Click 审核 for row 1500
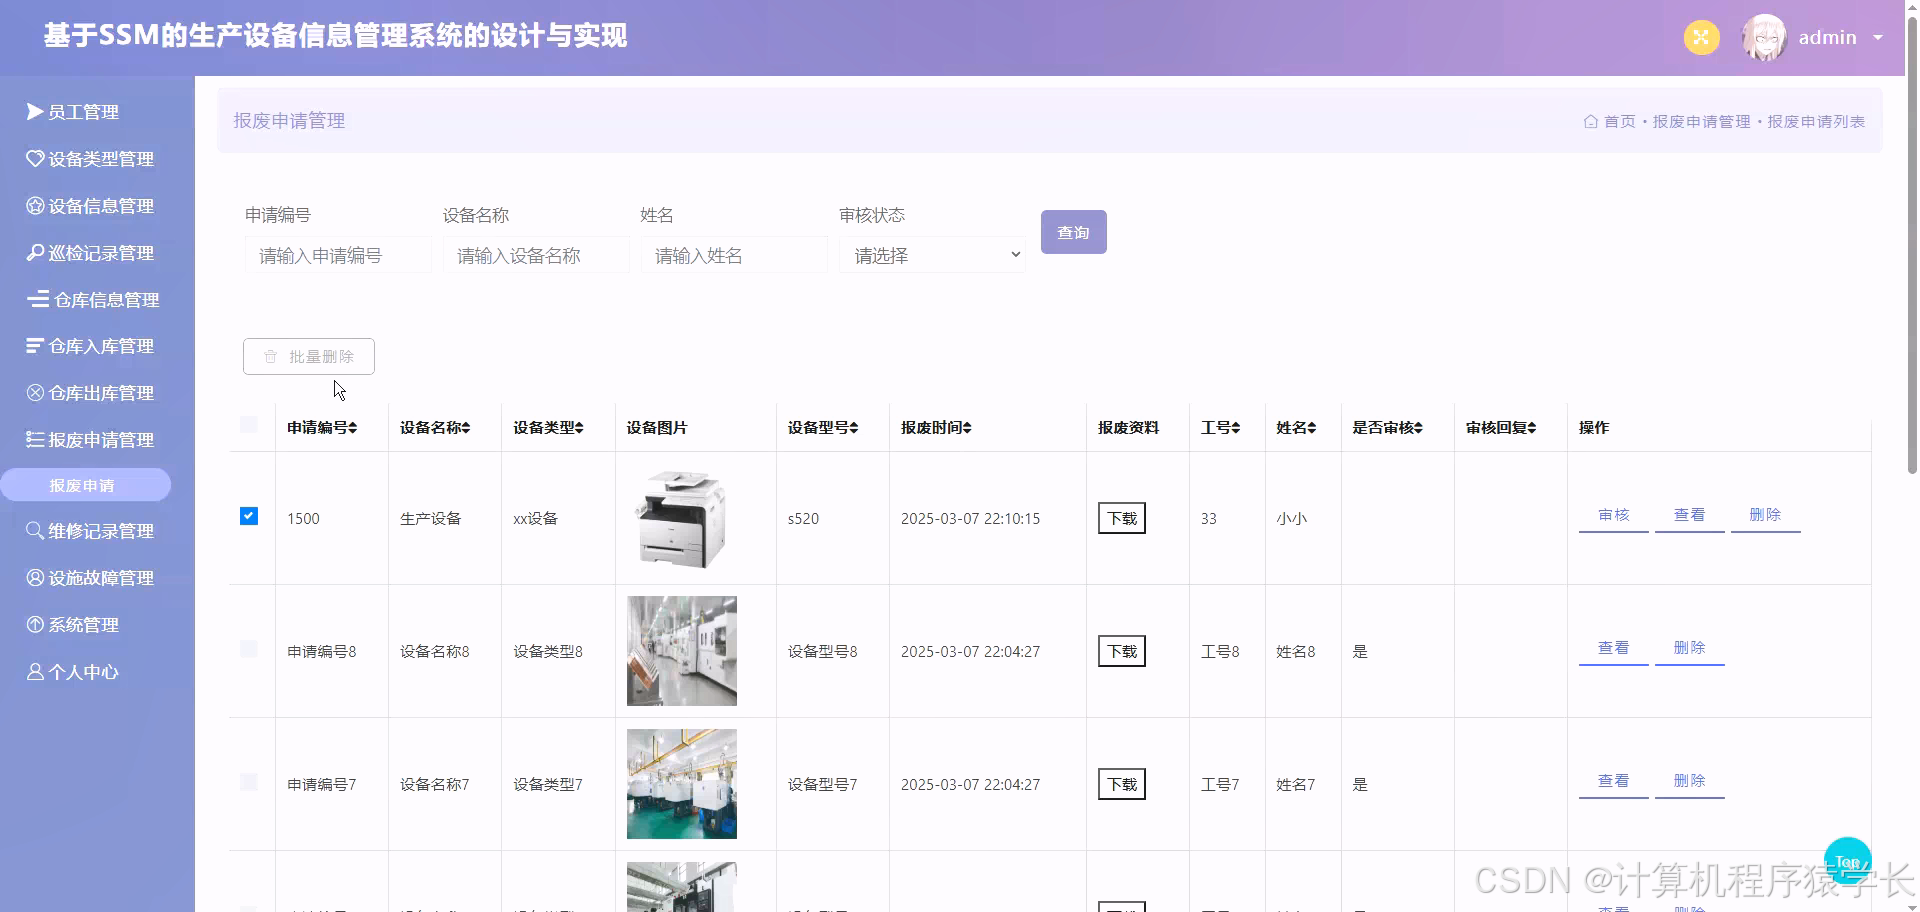Image resolution: width=1920 pixels, height=912 pixels. point(1613,516)
